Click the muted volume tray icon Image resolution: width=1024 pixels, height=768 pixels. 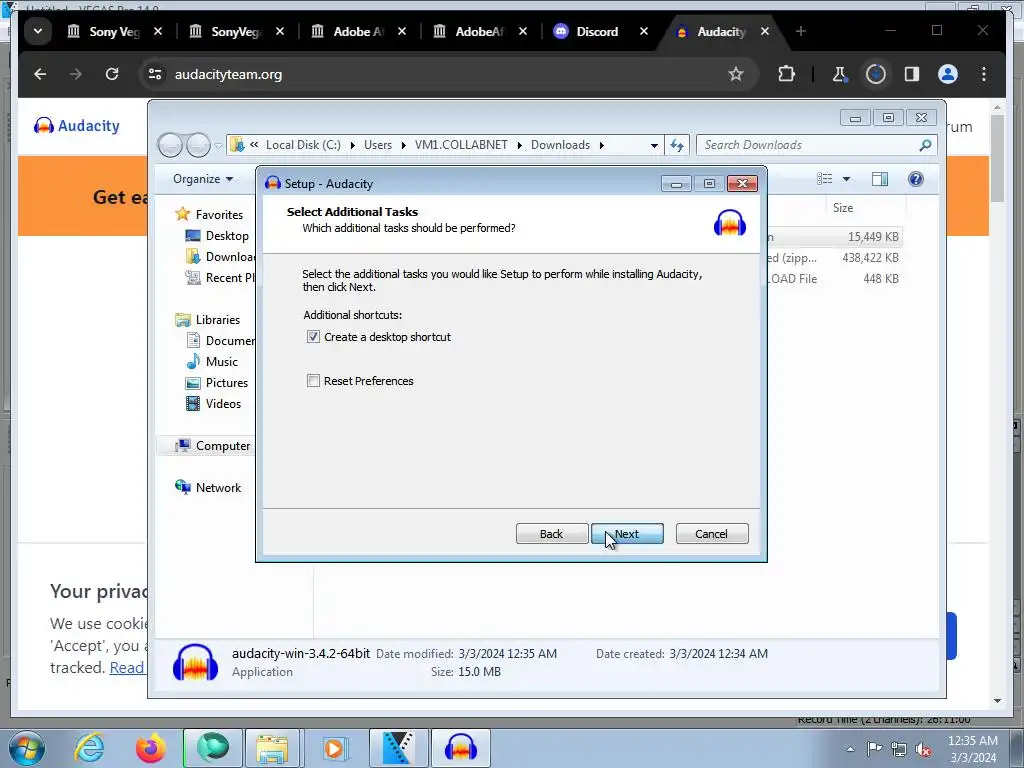(923, 750)
